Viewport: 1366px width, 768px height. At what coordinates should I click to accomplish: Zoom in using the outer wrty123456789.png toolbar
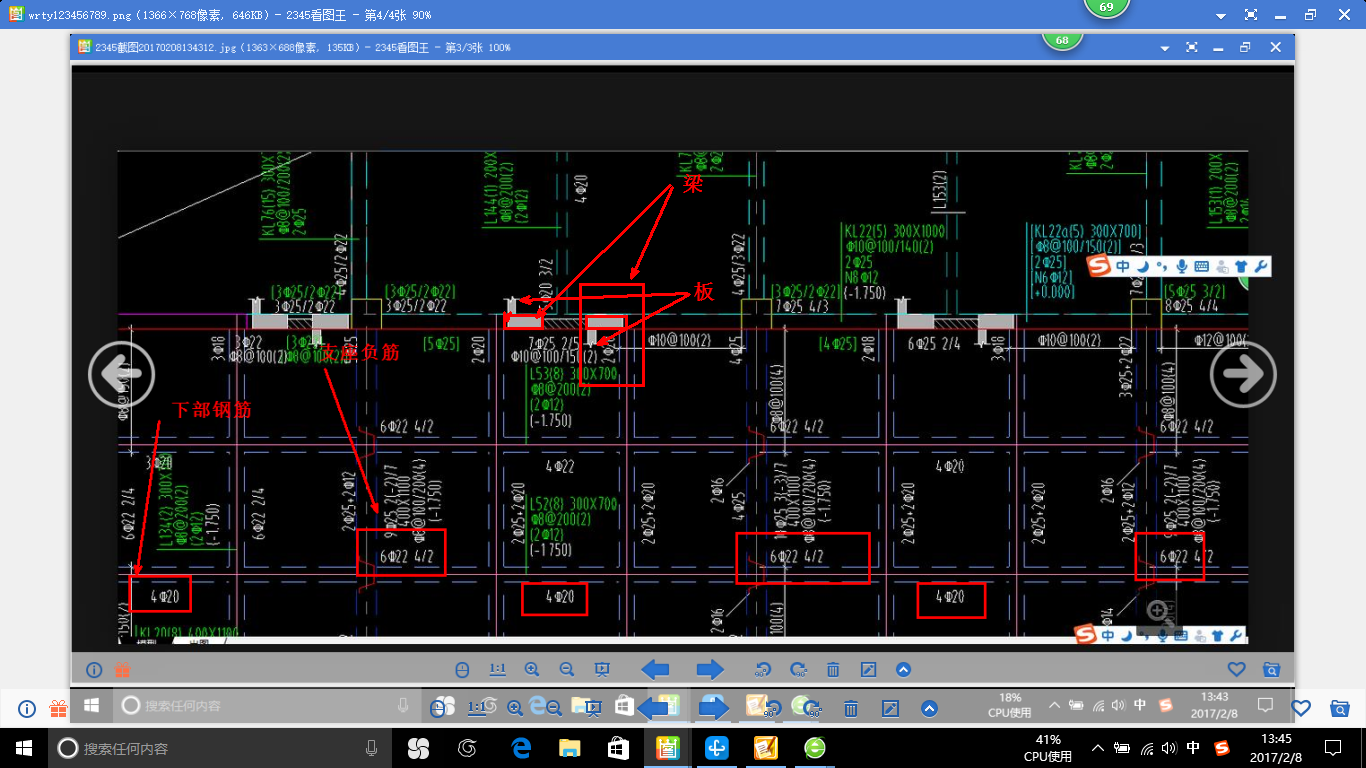pyautogui.click(x=515, y=709)
